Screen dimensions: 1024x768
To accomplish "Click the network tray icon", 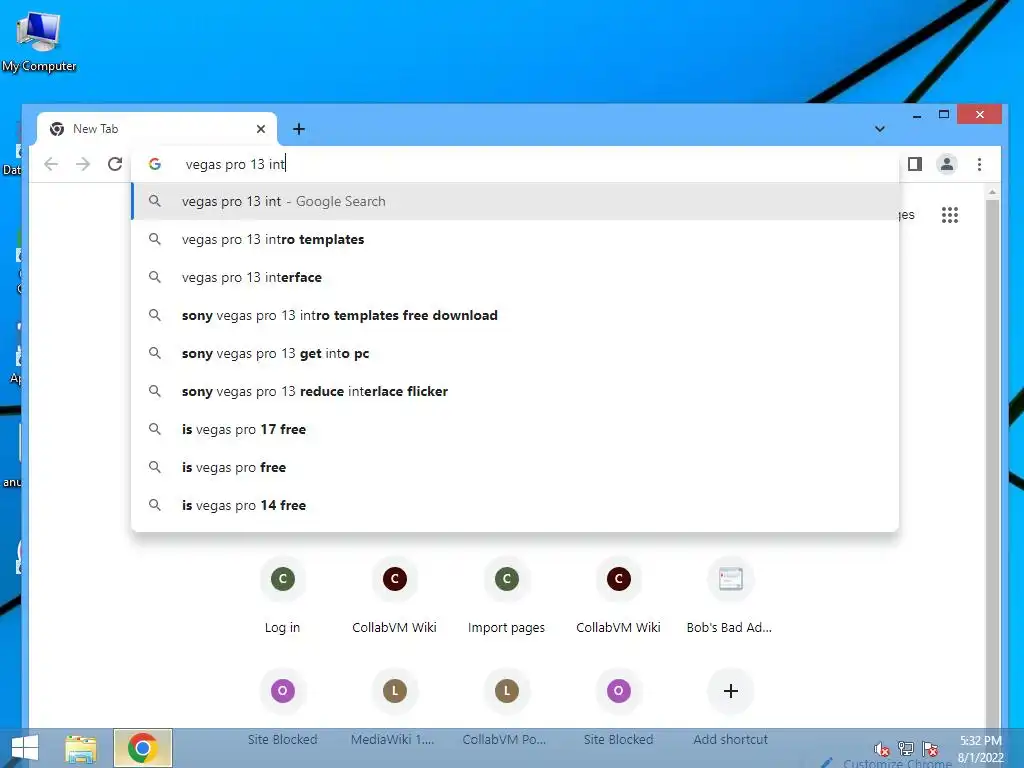I will [x=906, y=748].
